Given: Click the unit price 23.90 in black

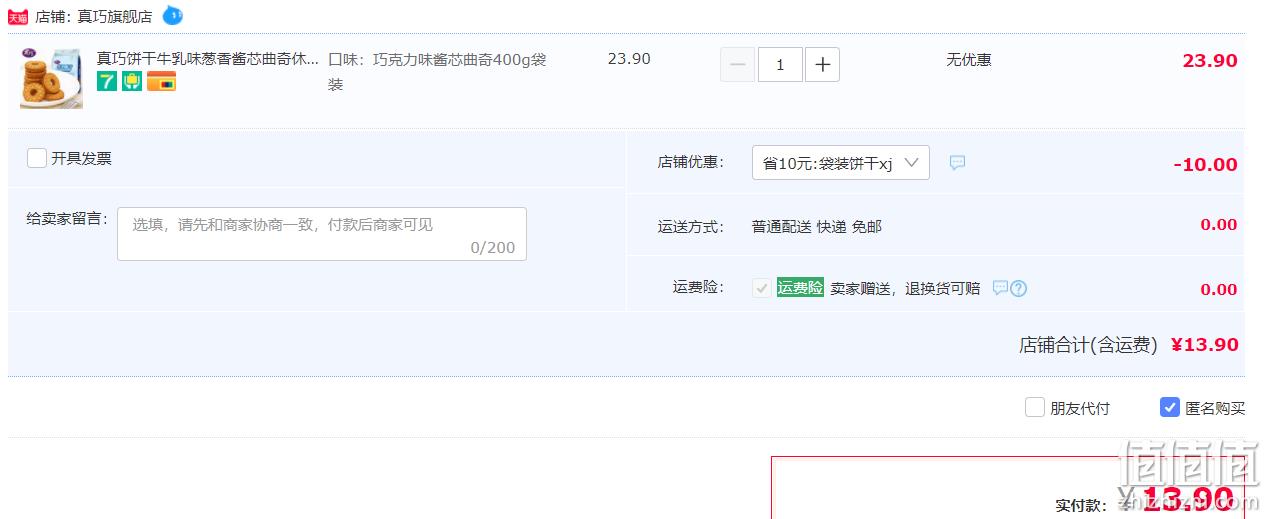Looking at the screenshot, I should (x=629, y=59).
